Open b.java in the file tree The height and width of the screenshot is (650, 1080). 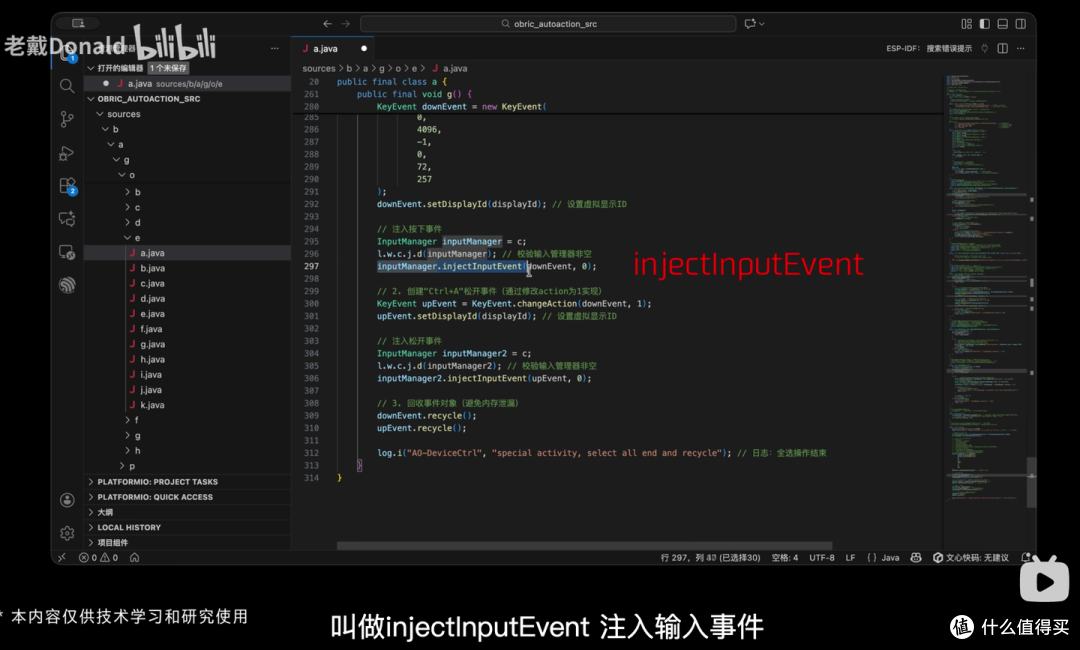pos(152,269)
